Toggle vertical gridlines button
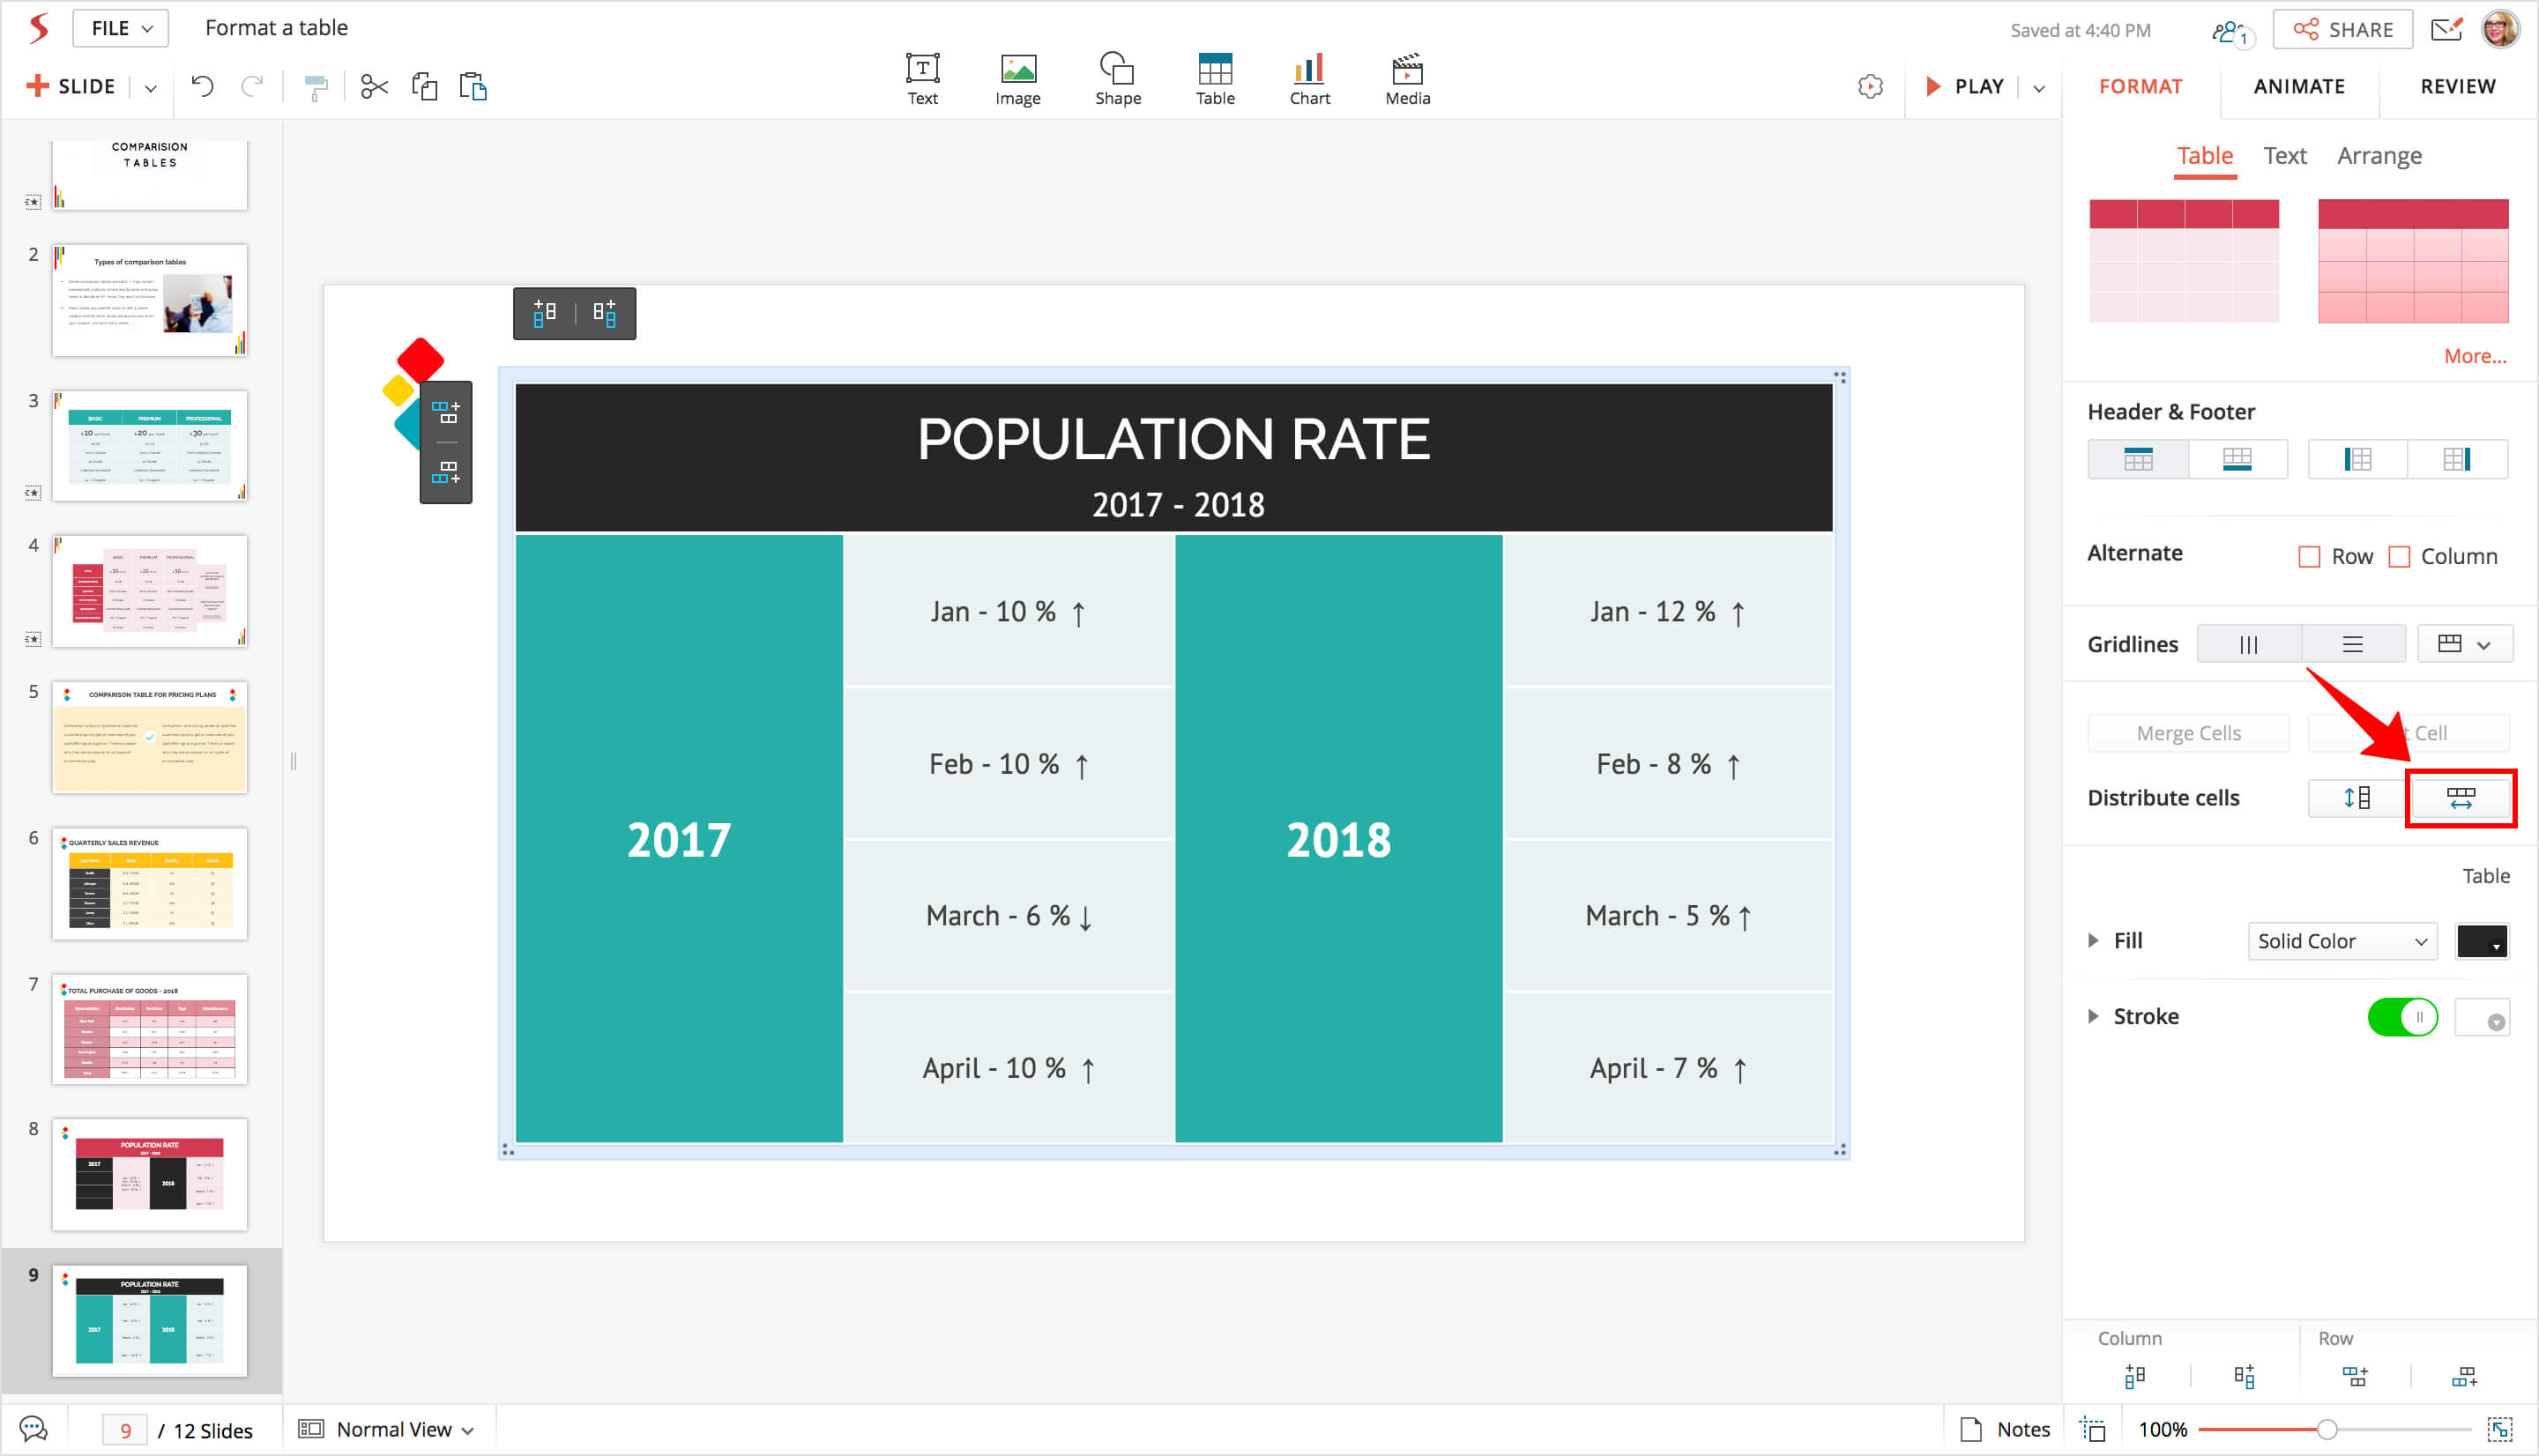This screenshot has height=1456, width=2539. pos(2248,645)
